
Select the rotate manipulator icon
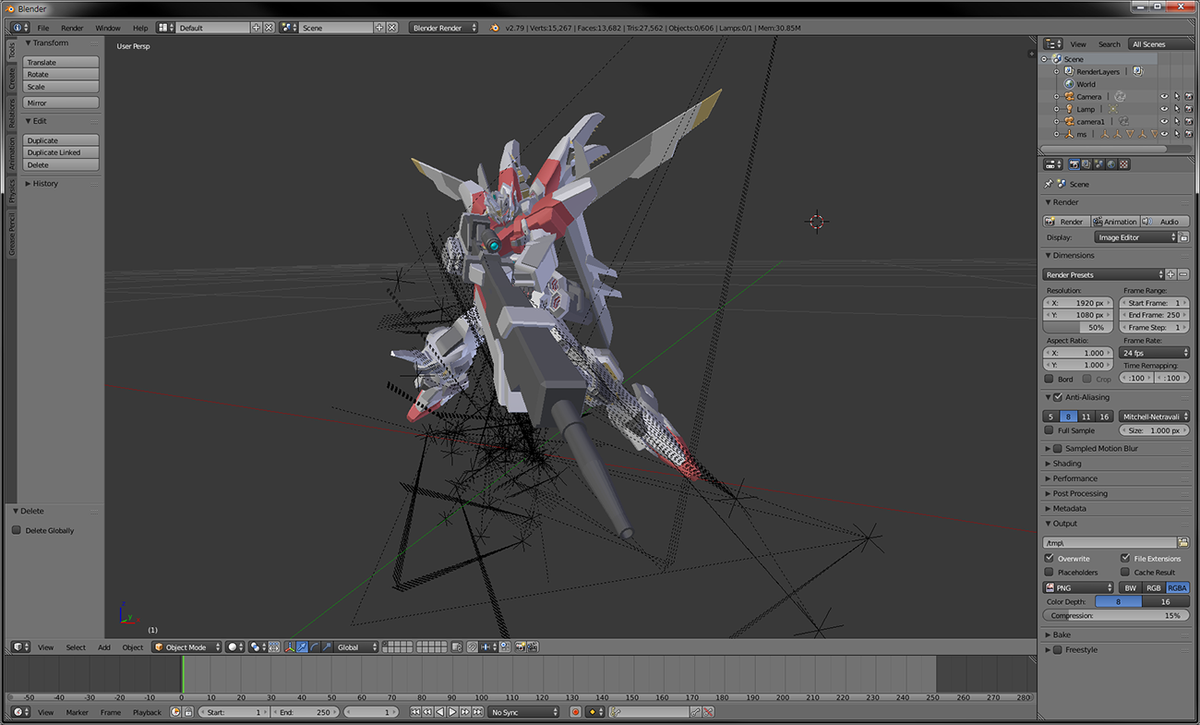(x=314, y=647)
